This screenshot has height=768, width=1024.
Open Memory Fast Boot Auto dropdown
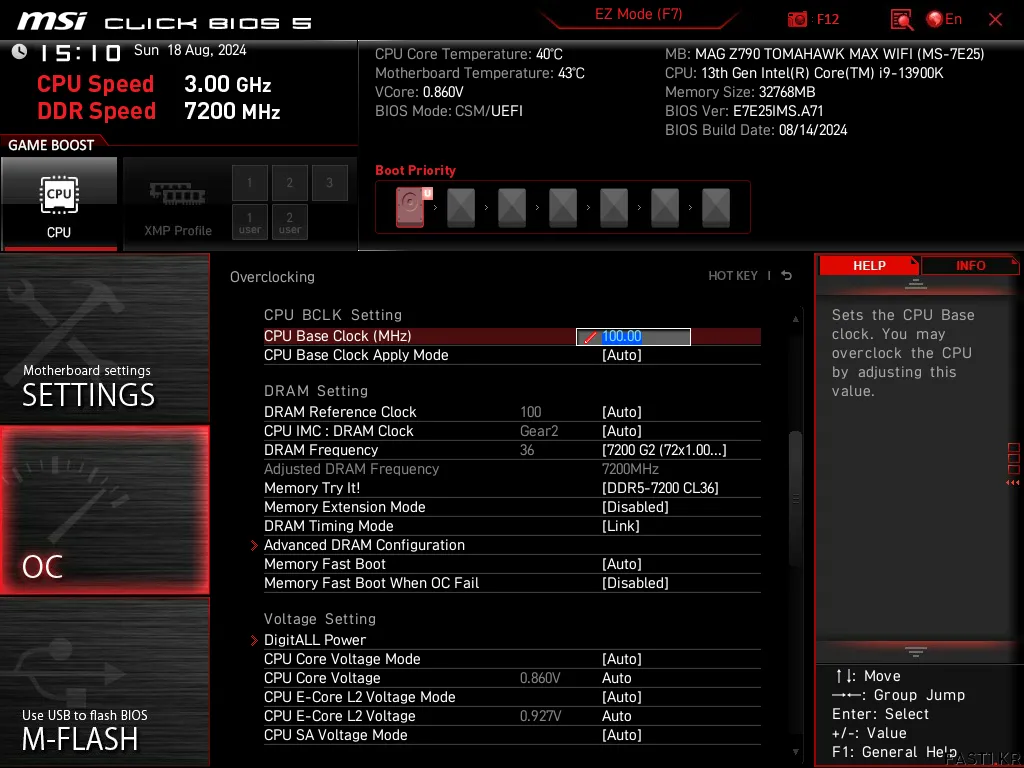pos(622,564)
